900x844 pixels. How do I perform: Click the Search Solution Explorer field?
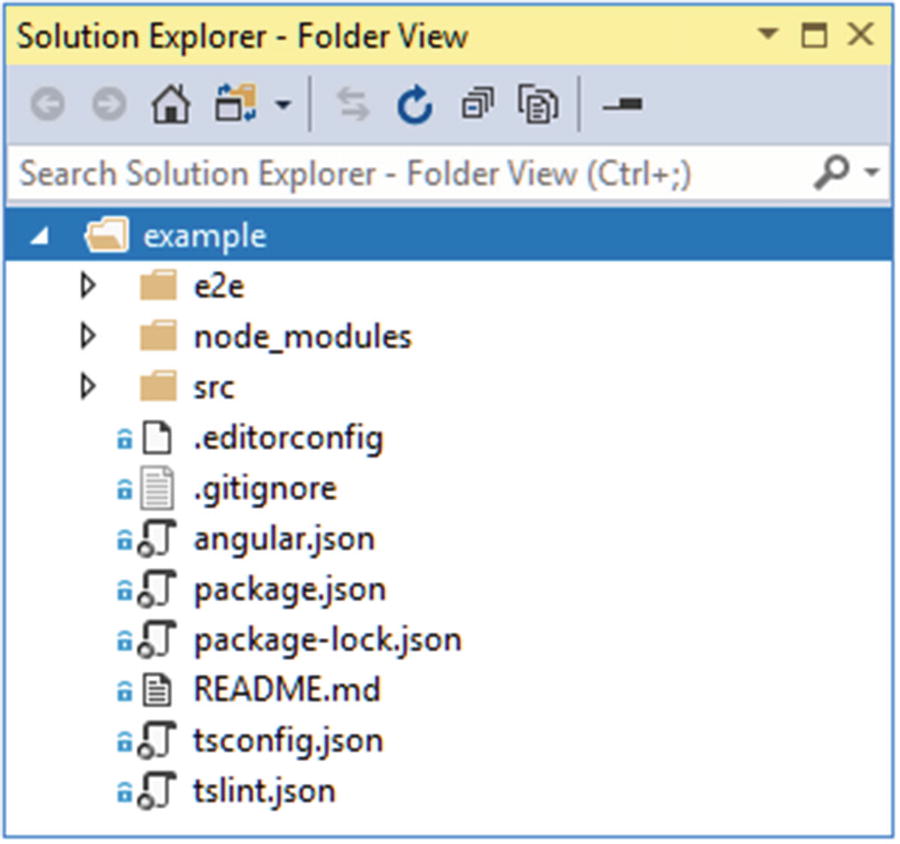pyautogui.click(x=400, y=173)
